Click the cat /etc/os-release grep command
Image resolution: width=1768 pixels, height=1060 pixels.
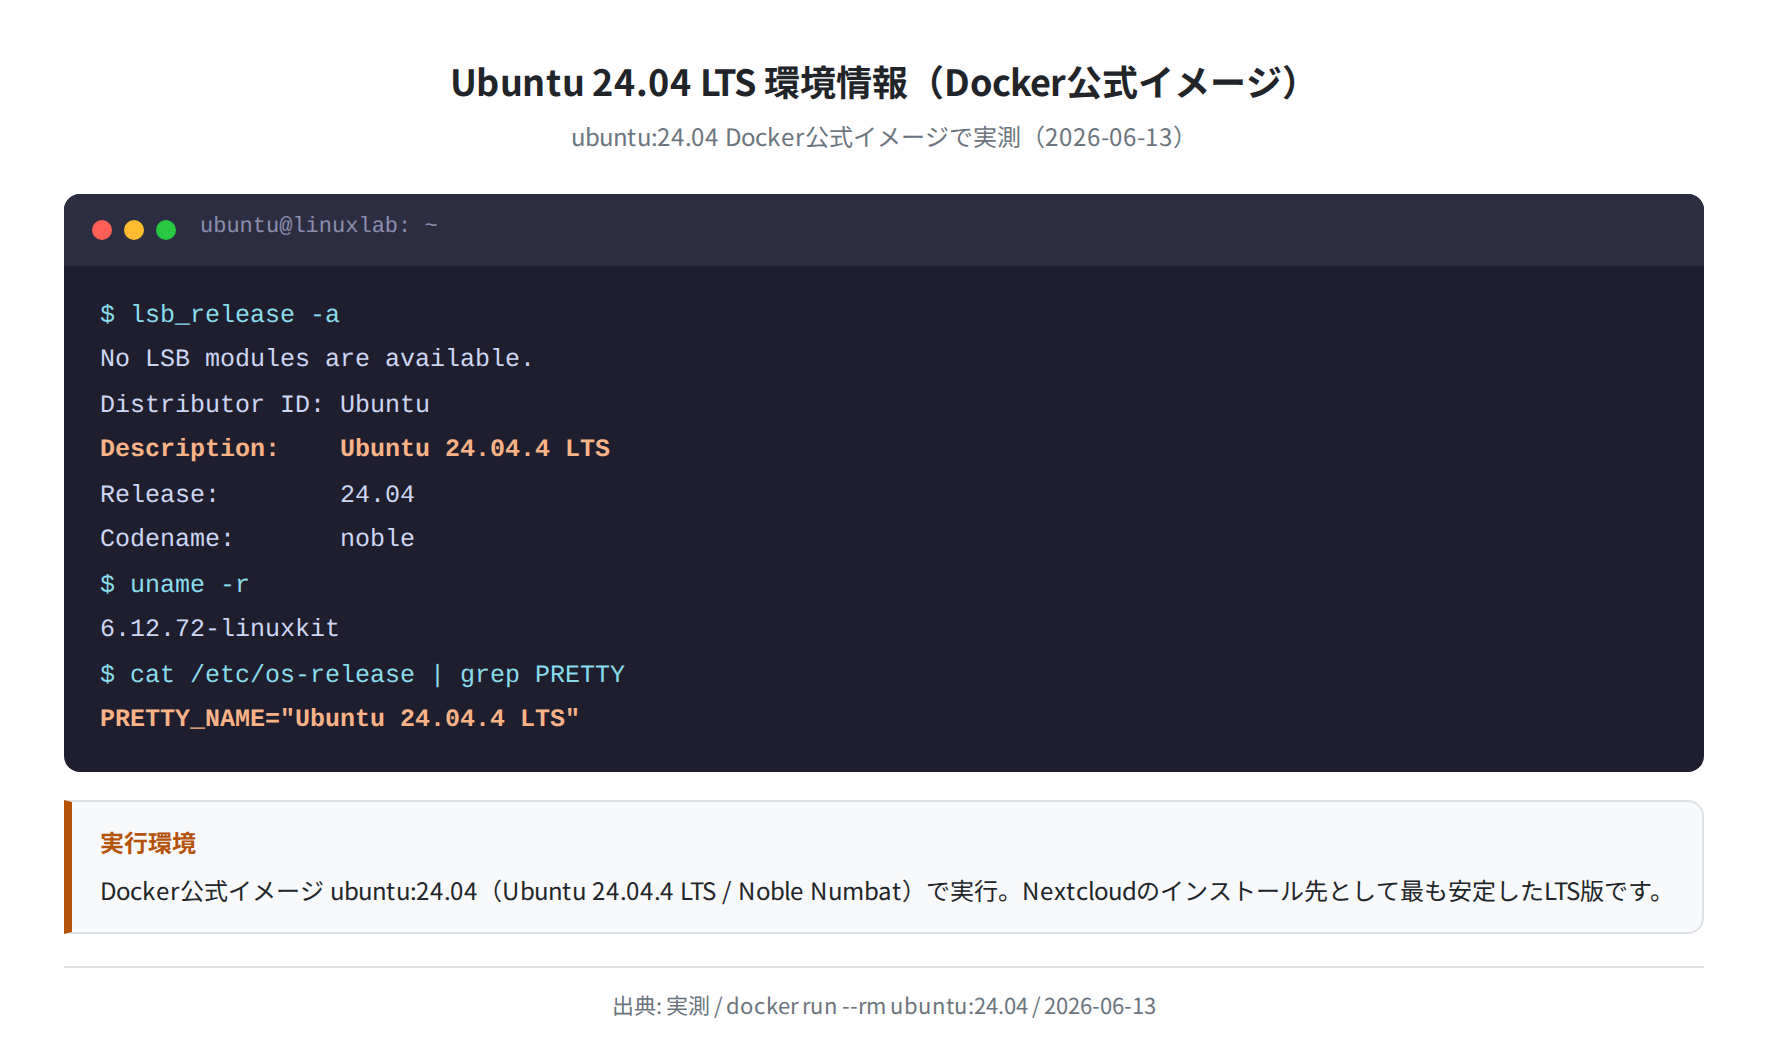click(362, 674)
